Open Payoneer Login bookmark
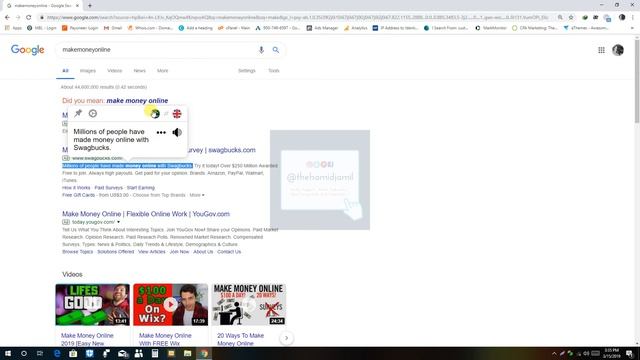Viewport: 640px width, 360px height. point(80,28)
